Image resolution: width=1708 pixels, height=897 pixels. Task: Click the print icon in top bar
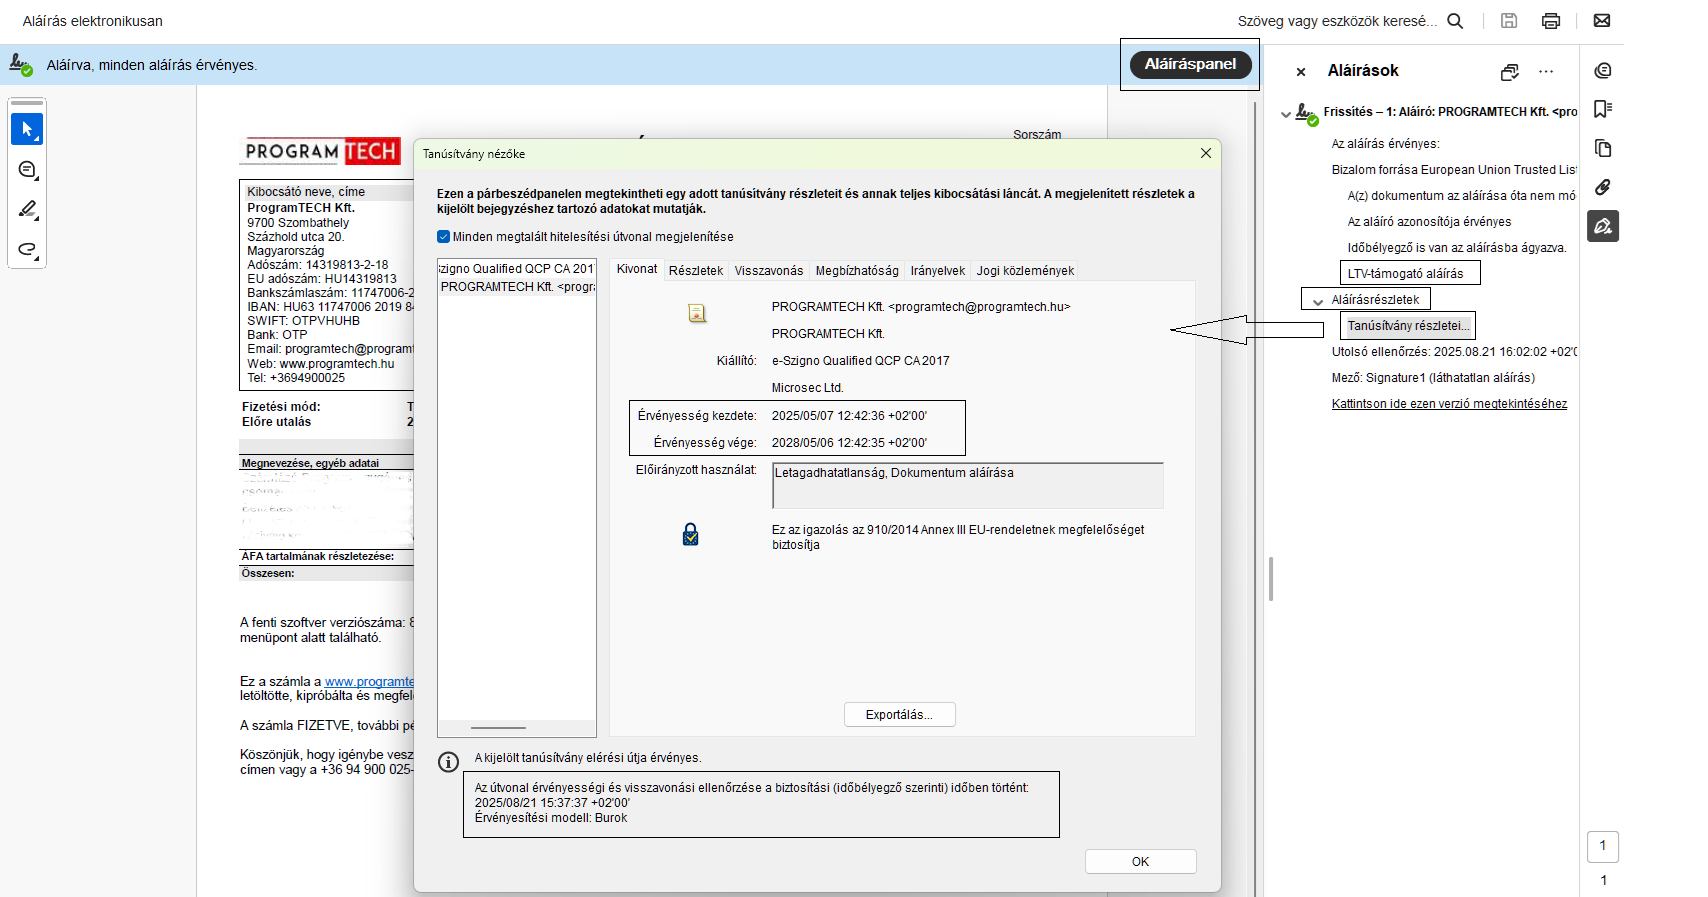point(1551,21)
